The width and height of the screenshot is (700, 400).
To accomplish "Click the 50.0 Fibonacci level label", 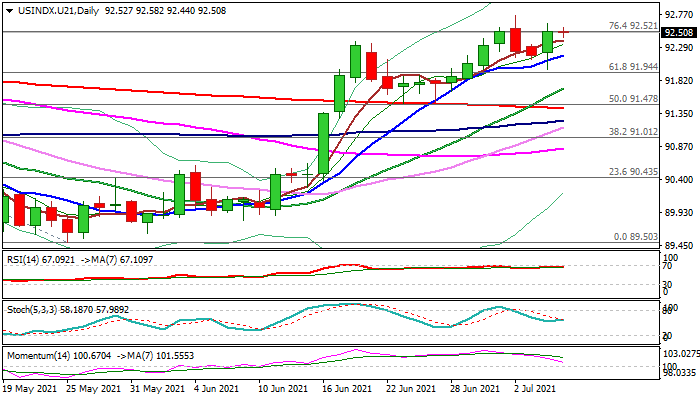I will [632, 99].
